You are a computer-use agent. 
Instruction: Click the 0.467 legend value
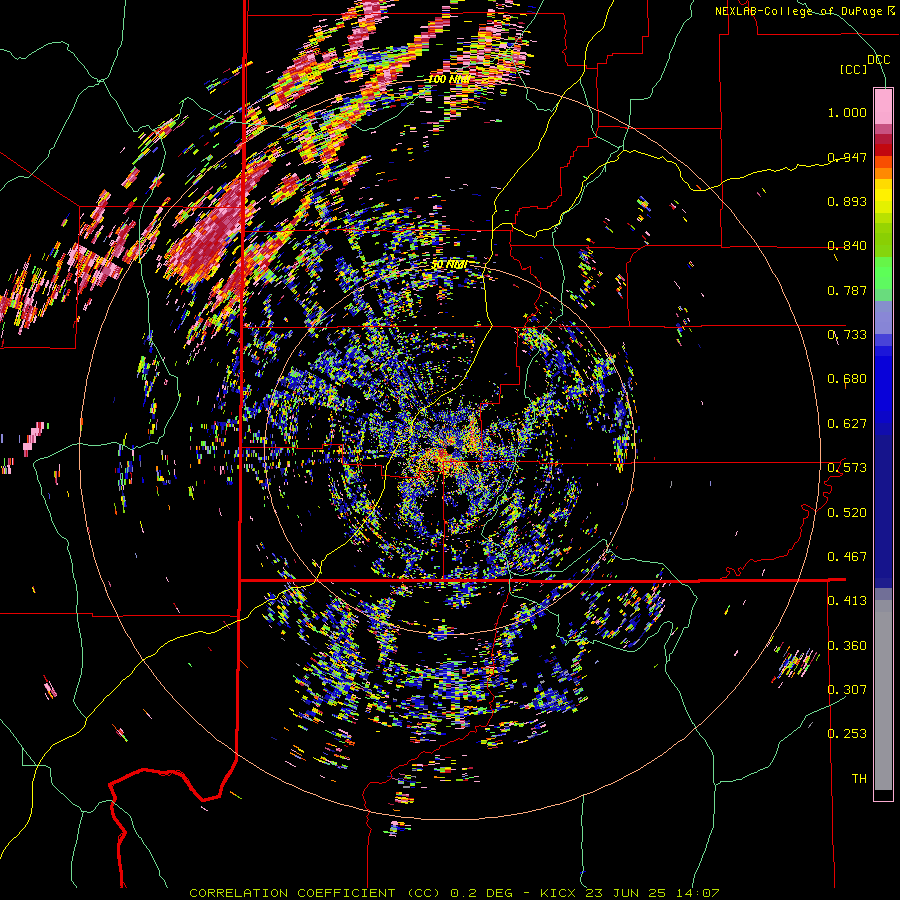[847, 557]
